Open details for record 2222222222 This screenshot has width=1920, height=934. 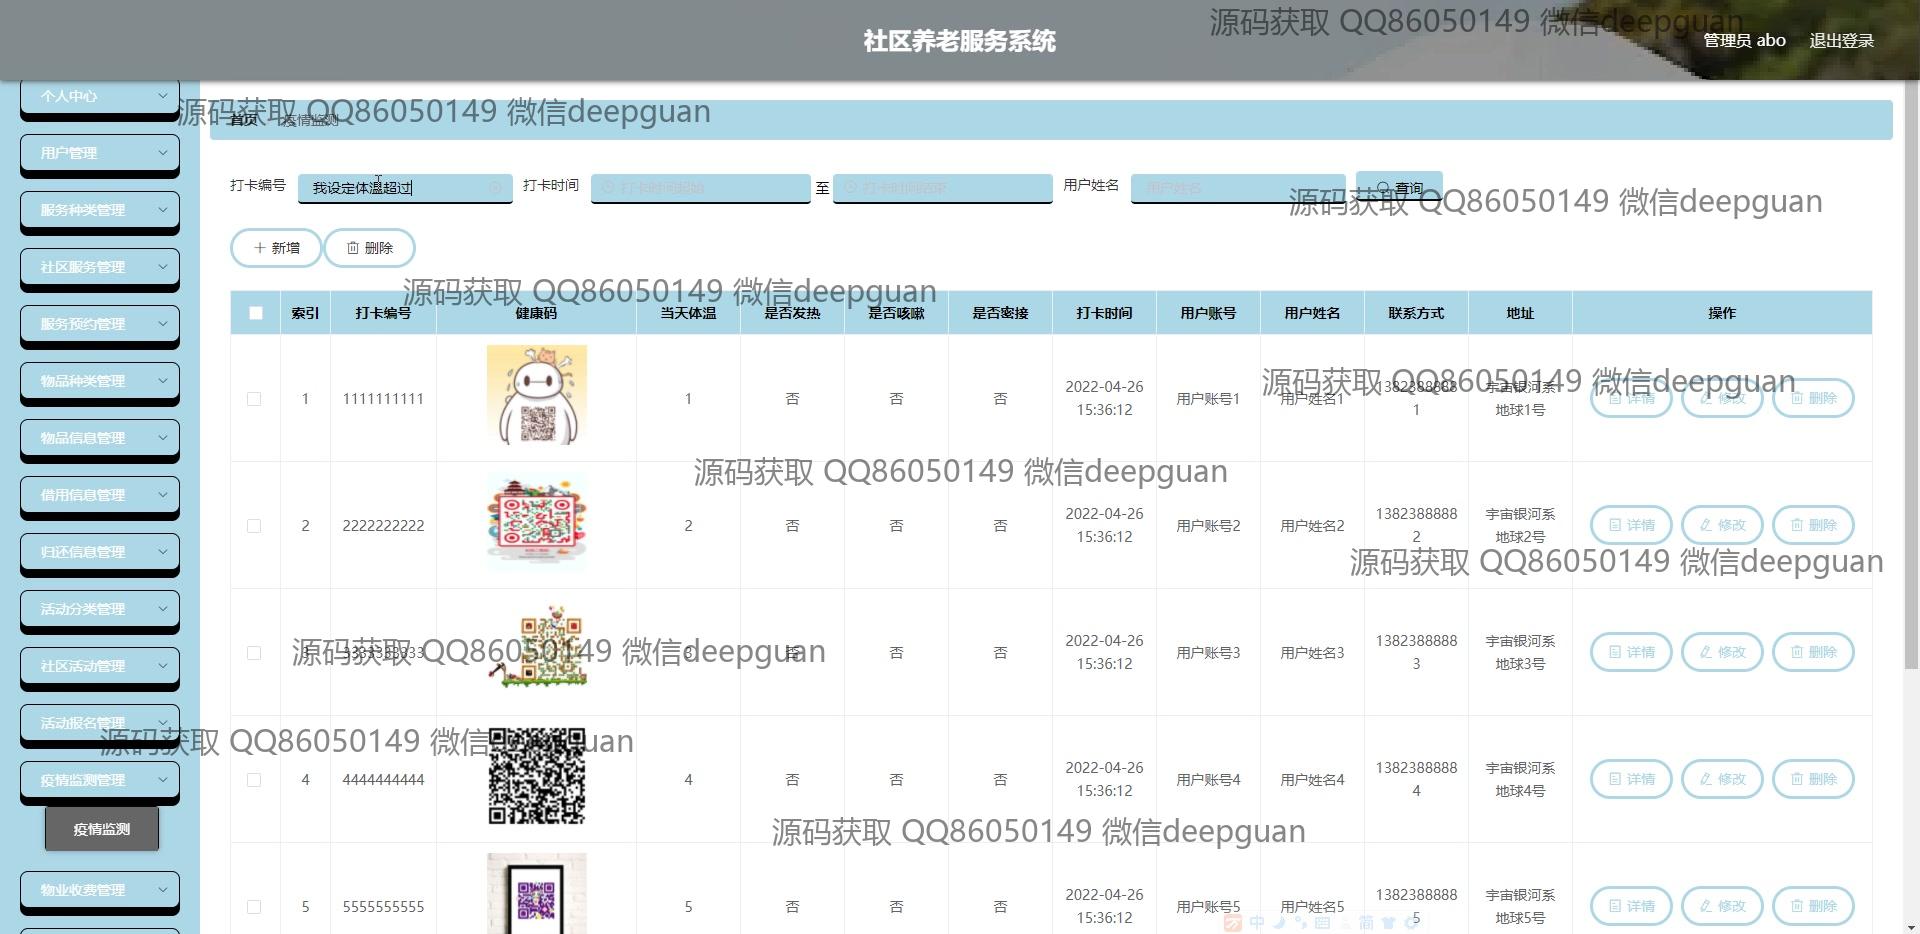point(1631,525)
